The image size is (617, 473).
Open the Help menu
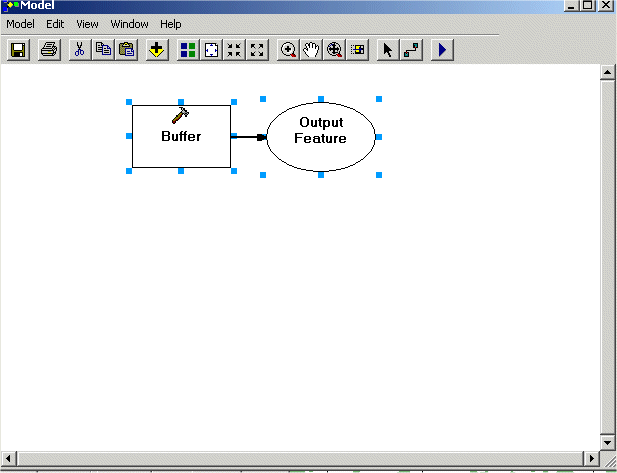click(x=171, y=24)
